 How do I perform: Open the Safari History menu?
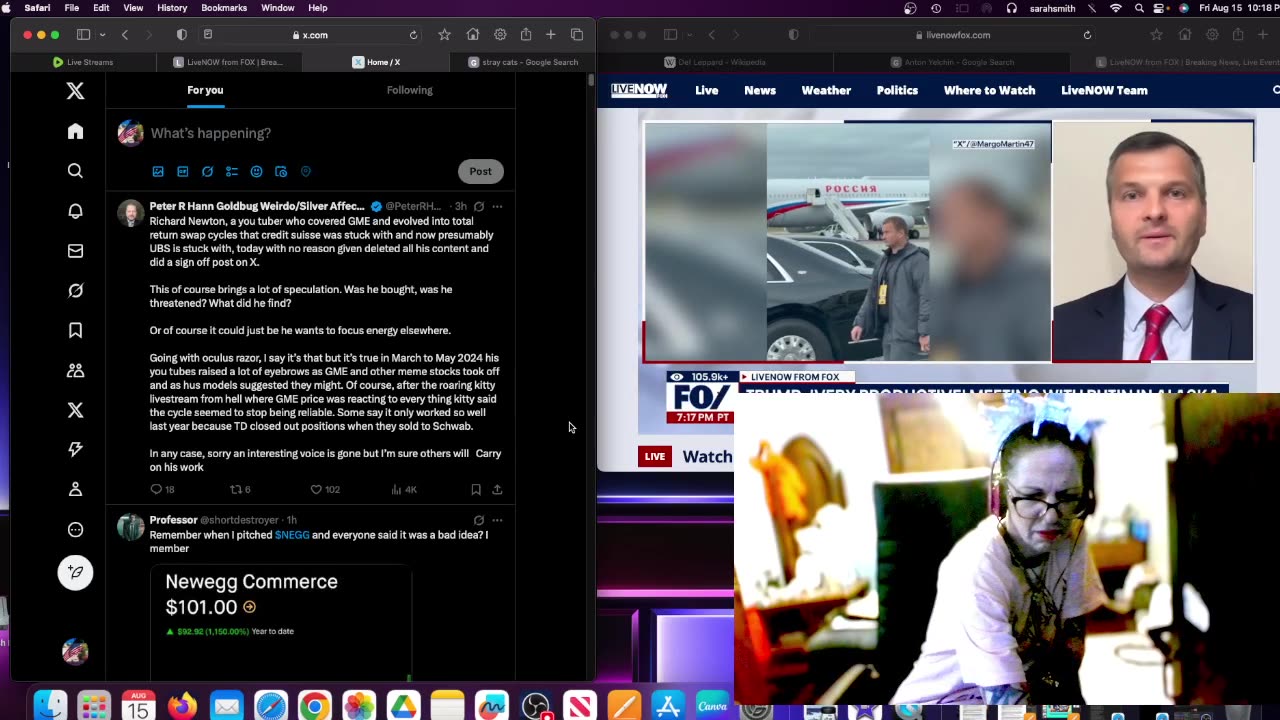tap(172, 8)
